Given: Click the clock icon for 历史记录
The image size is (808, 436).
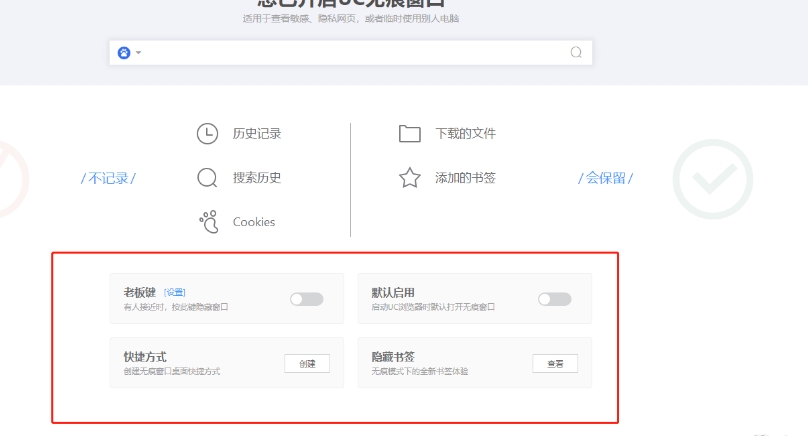Looking at the screenshot, I should (207, 133).
